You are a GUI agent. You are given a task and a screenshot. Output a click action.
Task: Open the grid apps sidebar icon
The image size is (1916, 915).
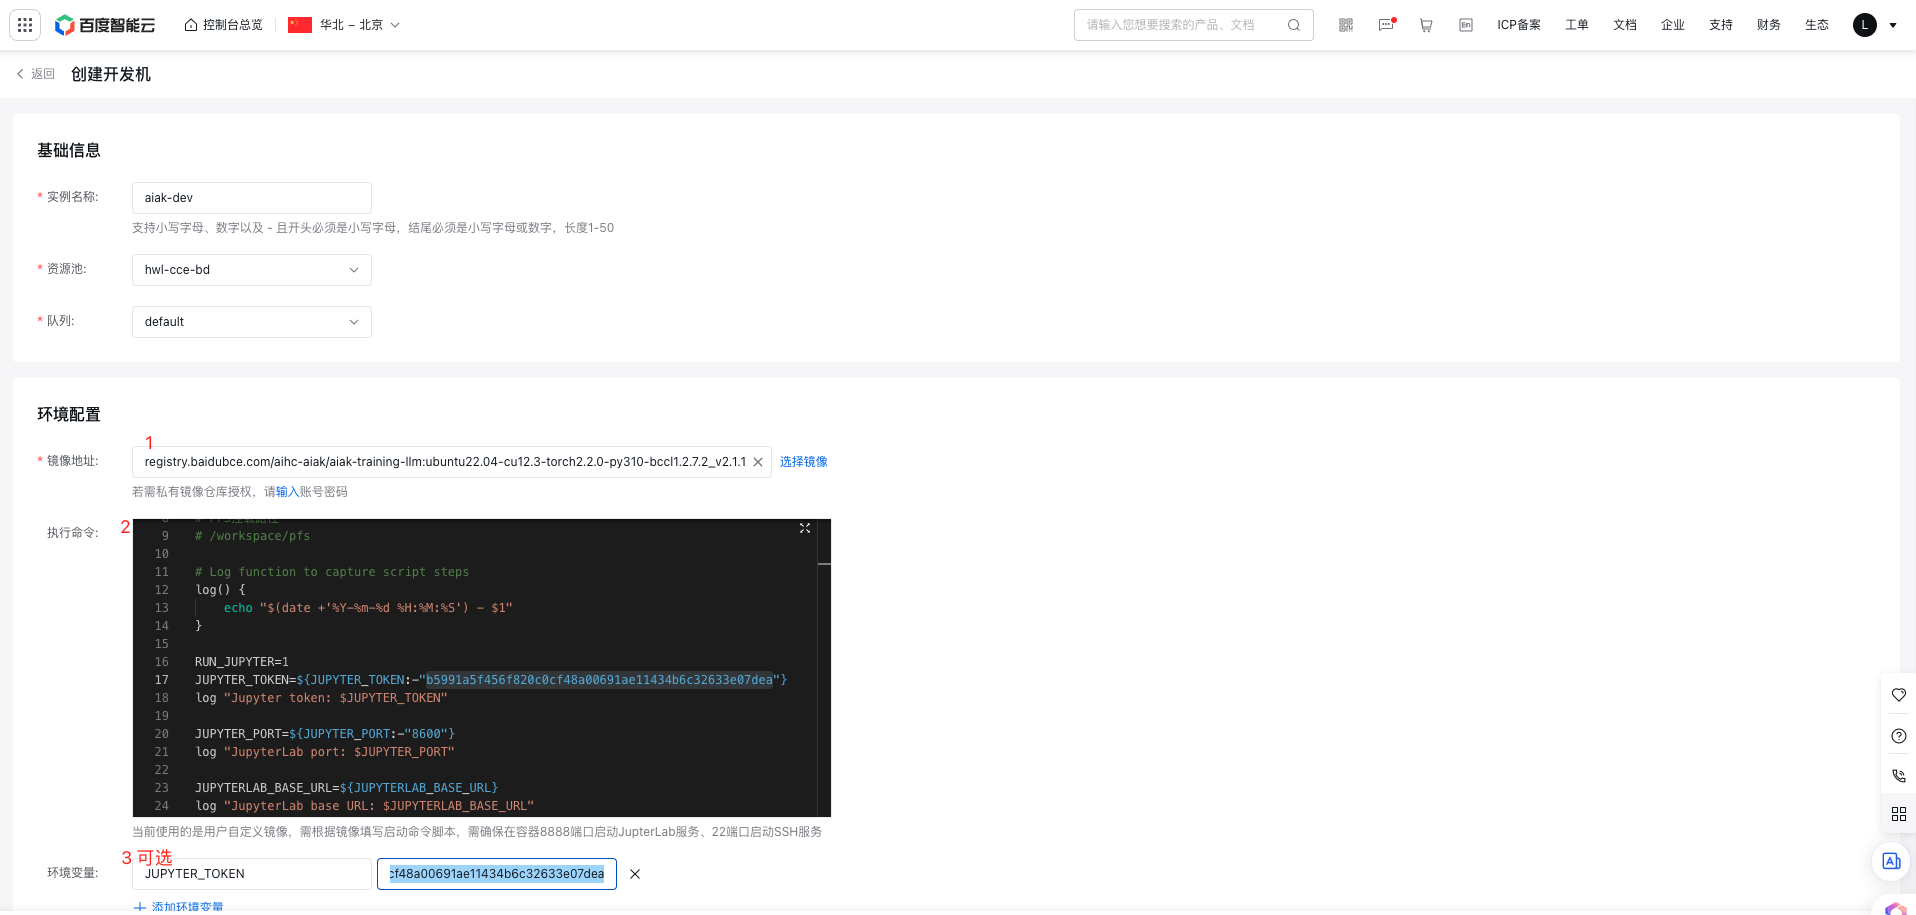1899,814
